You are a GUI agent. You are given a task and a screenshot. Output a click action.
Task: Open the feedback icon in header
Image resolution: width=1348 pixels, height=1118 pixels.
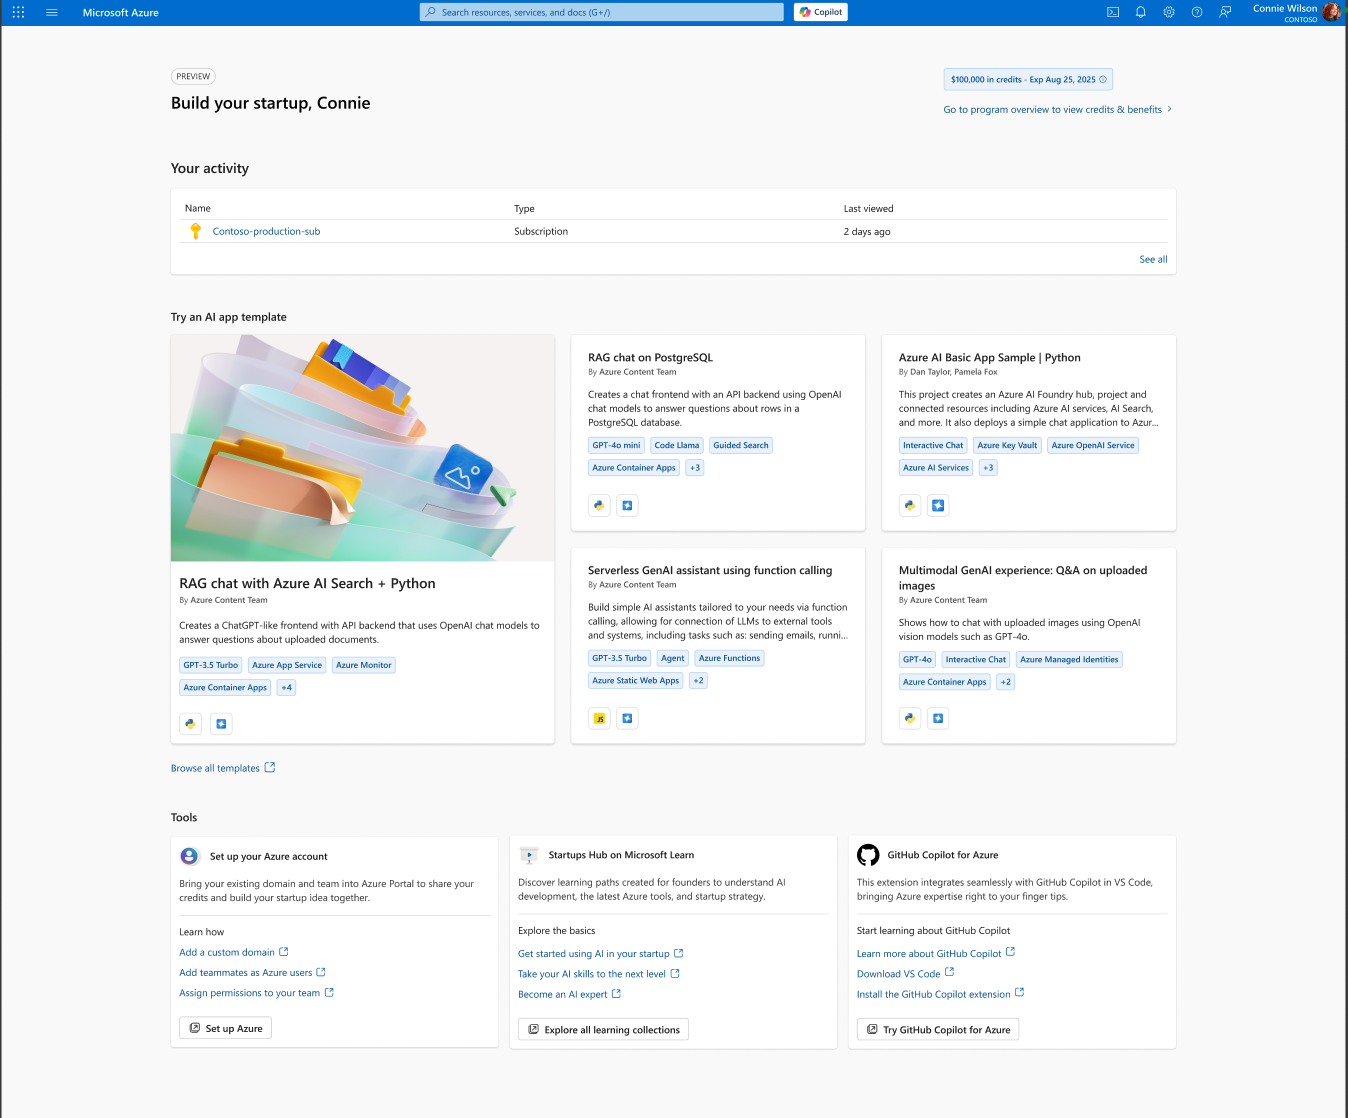point(1225,12)
